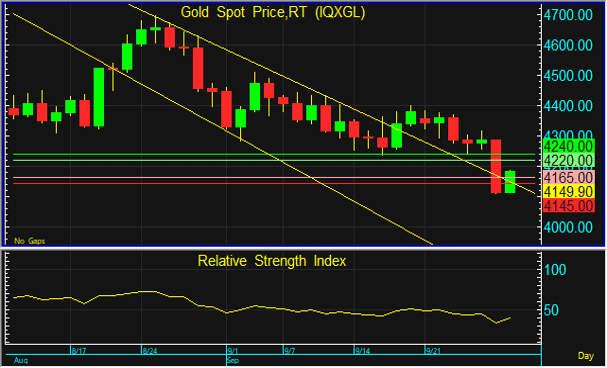
Task: Select the 4000.00 price axis label
Action: pyautogui.click(x=568, y=227)
